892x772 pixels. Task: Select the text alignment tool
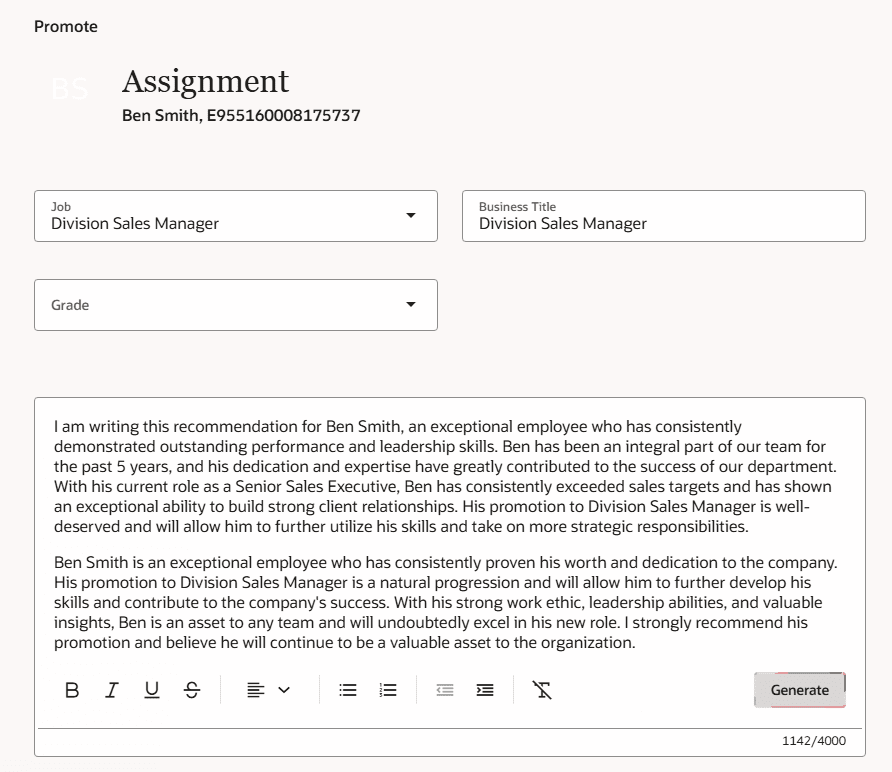pyautogui.click(x=256, y=689)
